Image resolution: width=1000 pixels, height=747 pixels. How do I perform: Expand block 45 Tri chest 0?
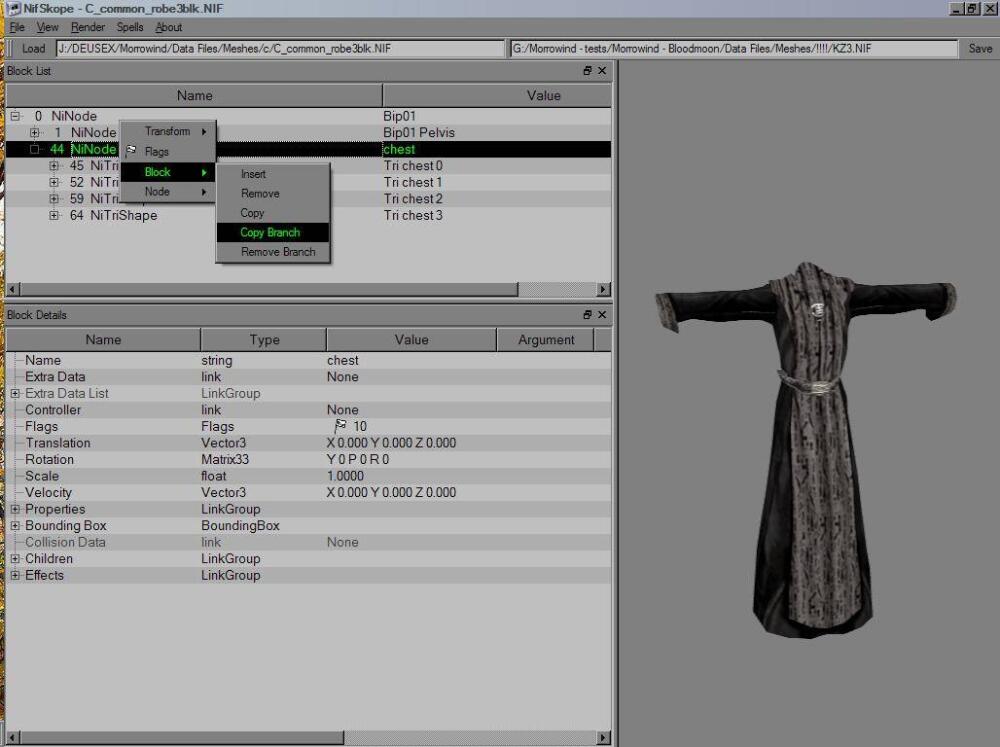click(x=54, y=166)
